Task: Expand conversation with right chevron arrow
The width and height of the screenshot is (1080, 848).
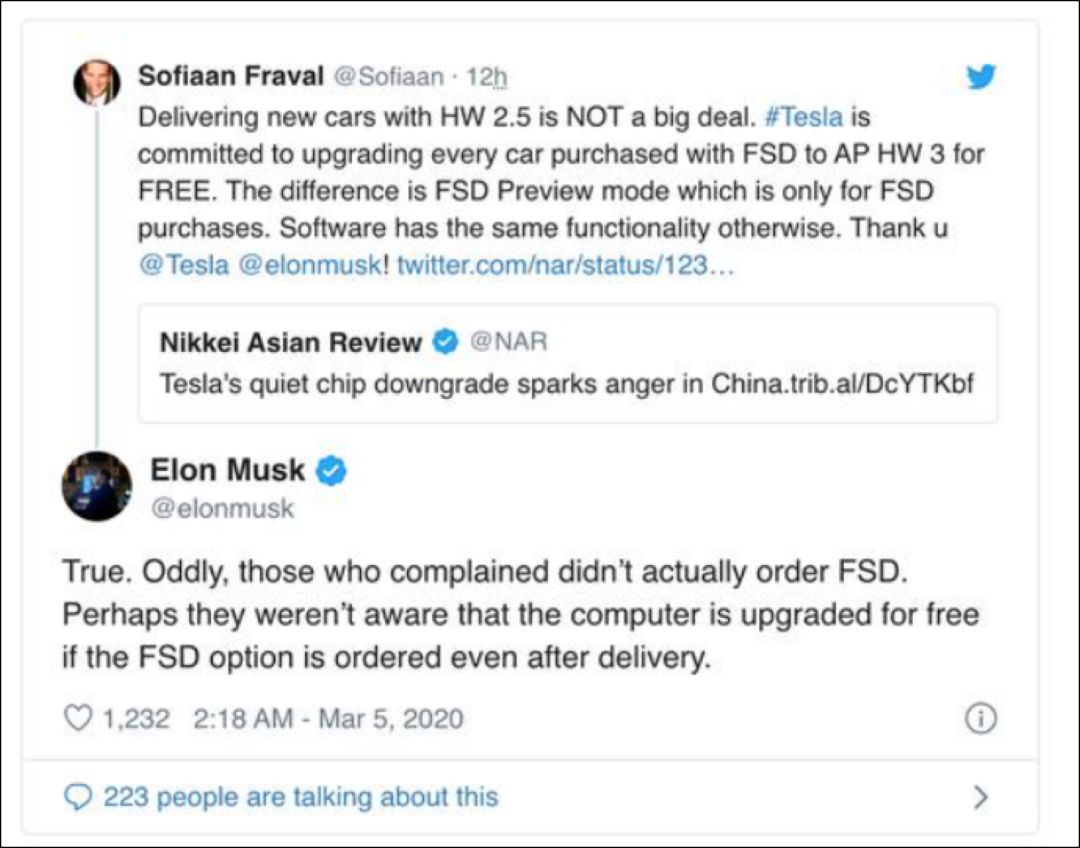Action: pyautogui.click(x=981, y=797)
